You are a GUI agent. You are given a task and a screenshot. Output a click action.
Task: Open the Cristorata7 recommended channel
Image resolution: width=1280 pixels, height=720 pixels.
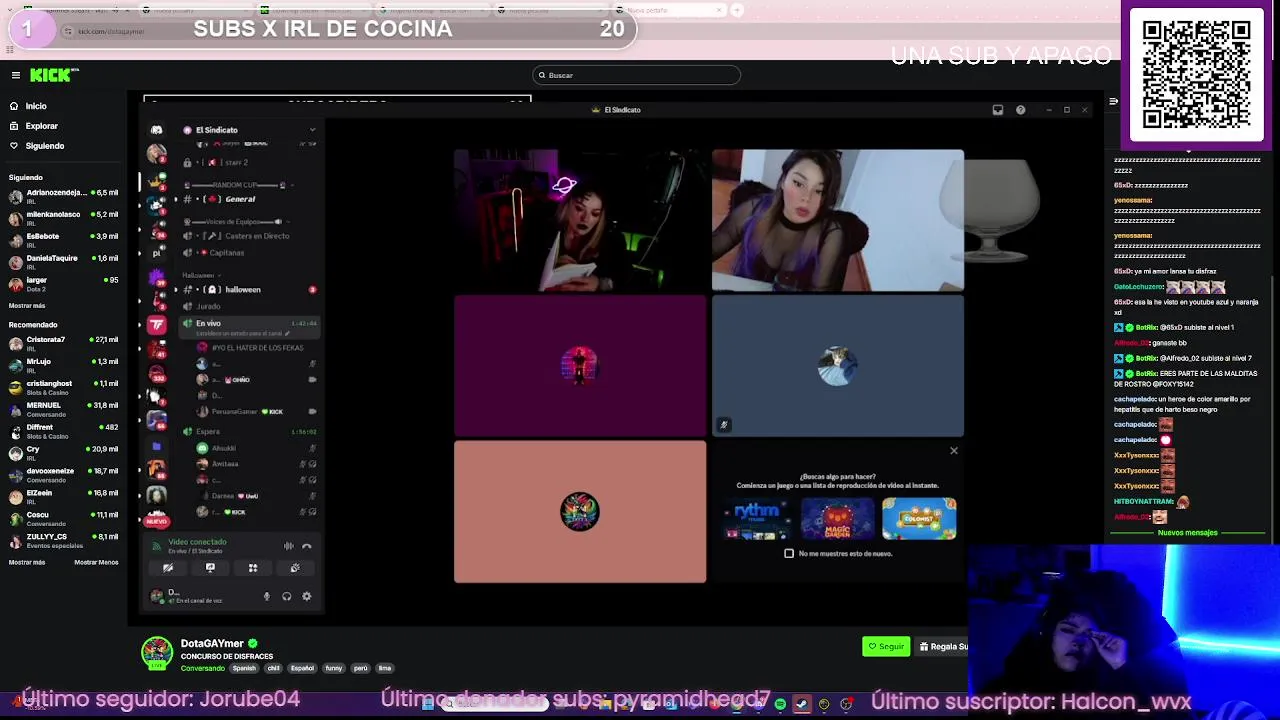[64, 342]
